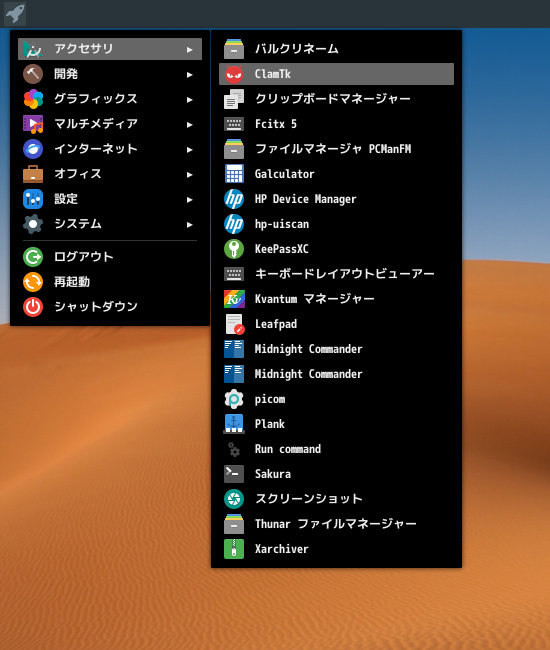Select the 開発 menu label
Screen dimensions: 550x650
pos(66,74)
